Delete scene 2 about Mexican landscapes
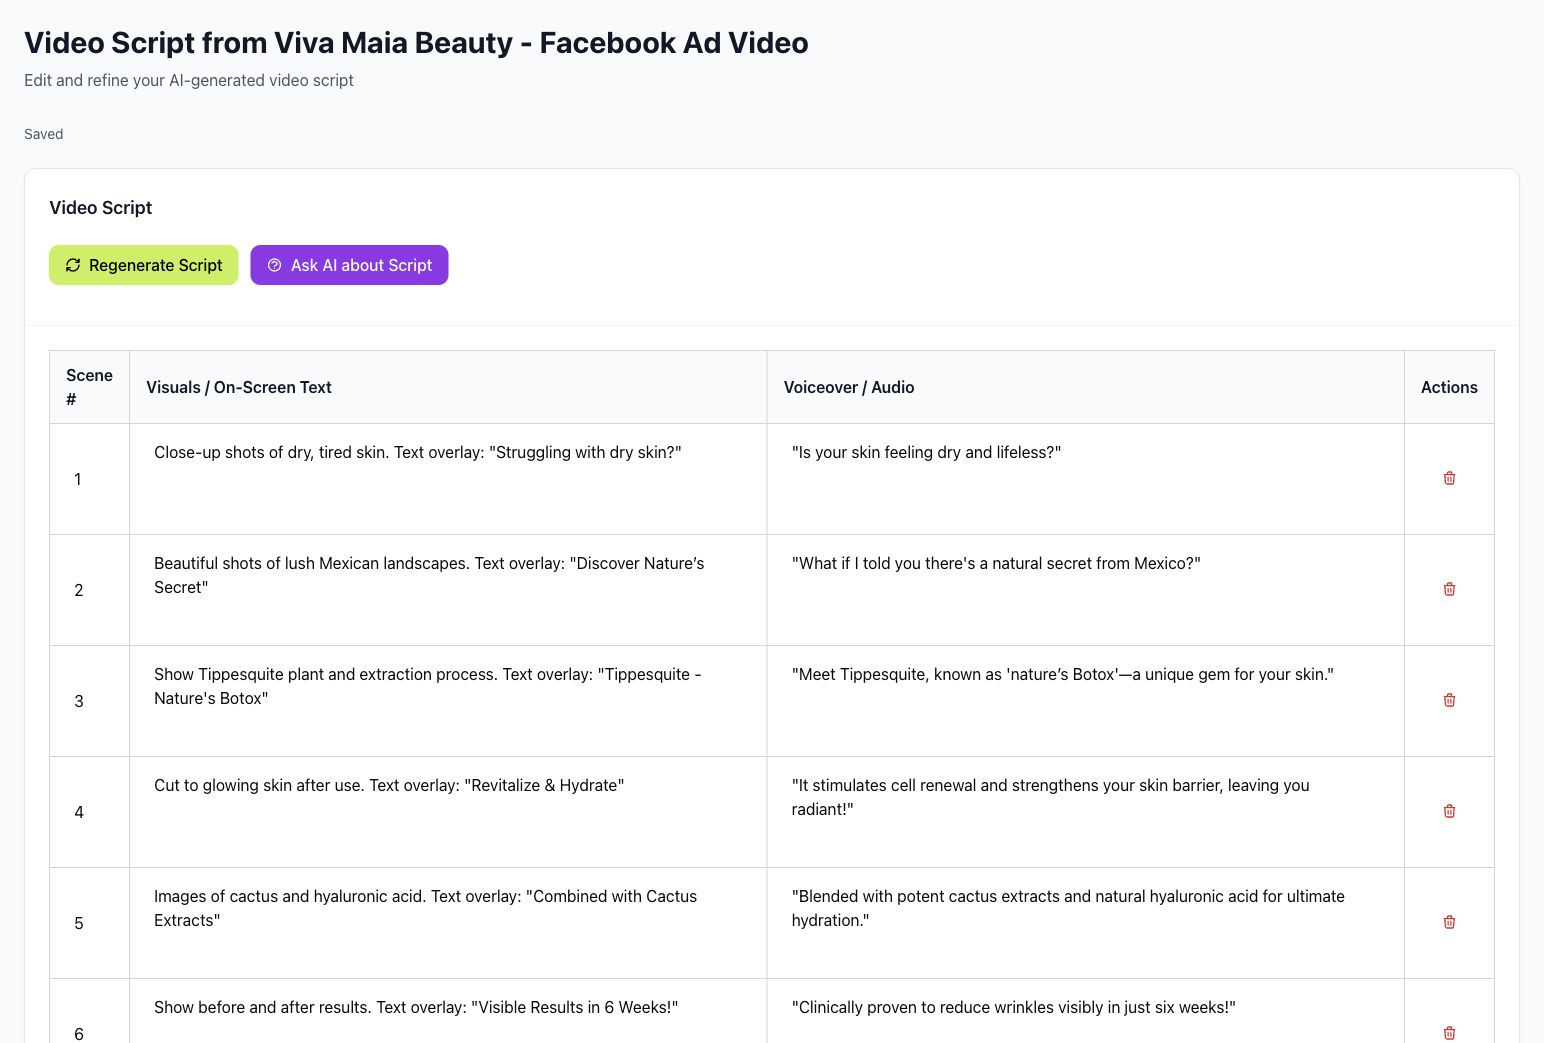 click(1449, 589)
